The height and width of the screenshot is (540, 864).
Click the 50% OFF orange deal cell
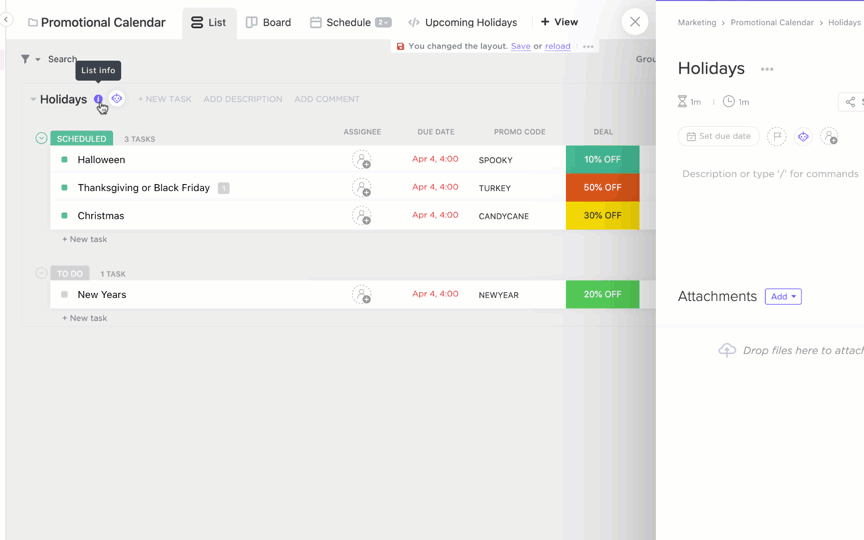click(602, 188)
